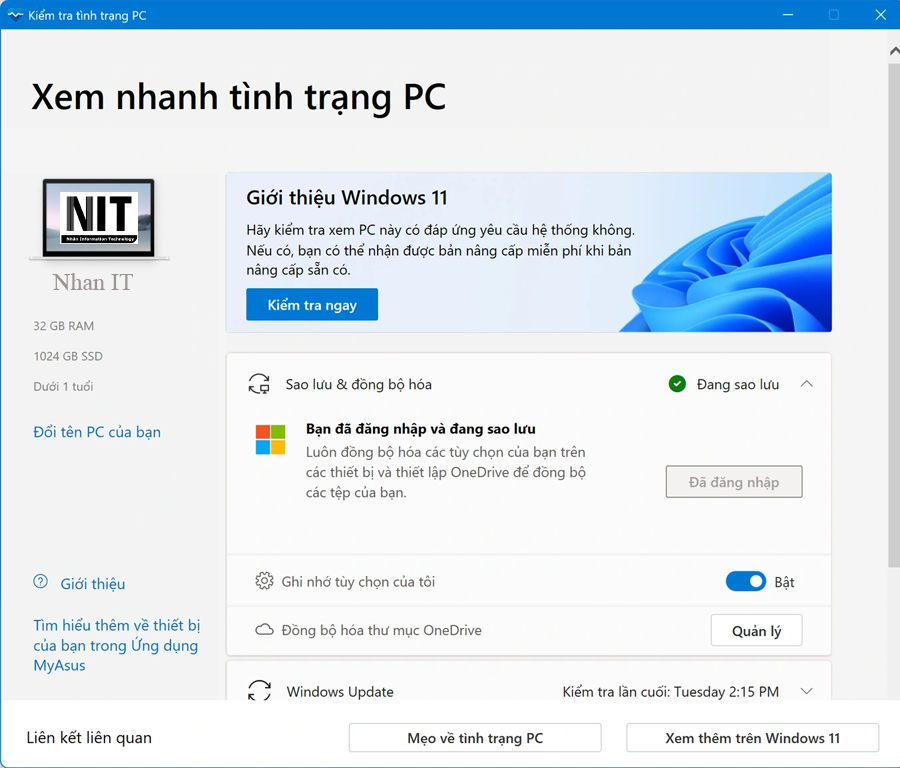Click the Đồng bộ hóa thư mục OneDrive label
Image resolution: width=900 pixels, height=768 pixels.
(381, 630)
